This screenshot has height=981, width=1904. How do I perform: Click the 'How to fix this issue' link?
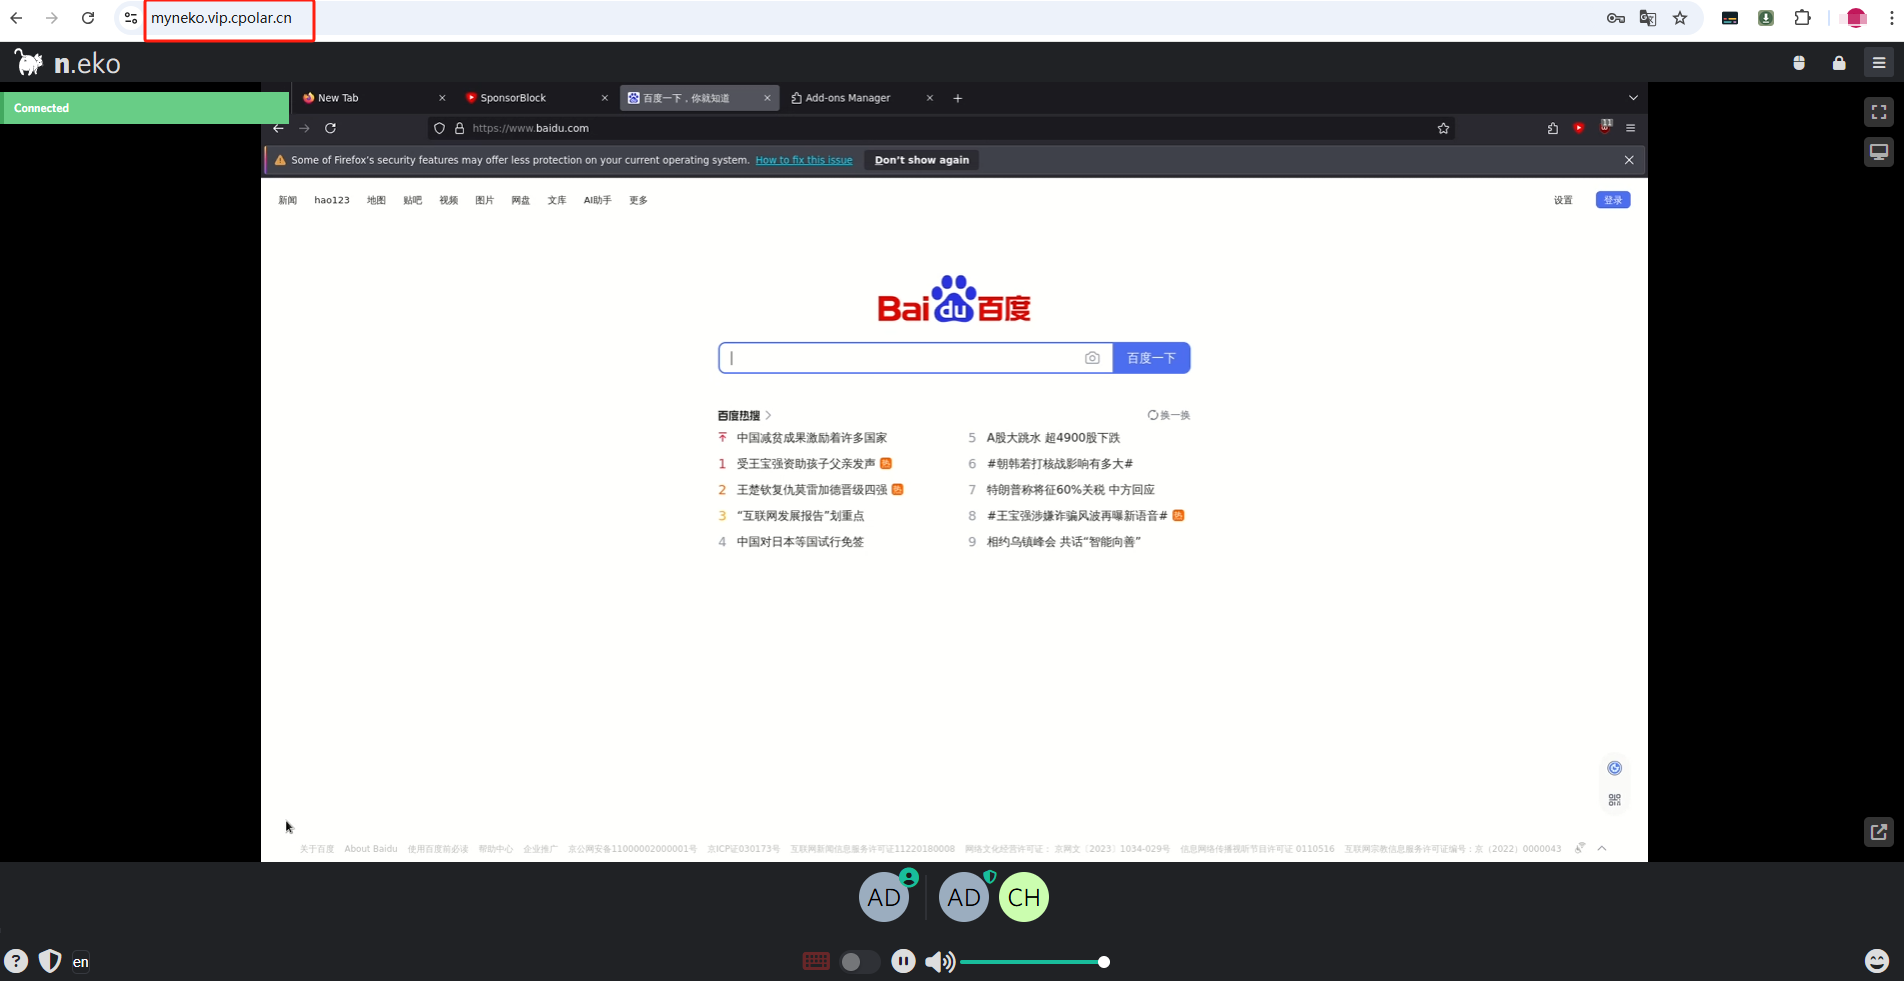pyautogui.click(x=804, y=160)
